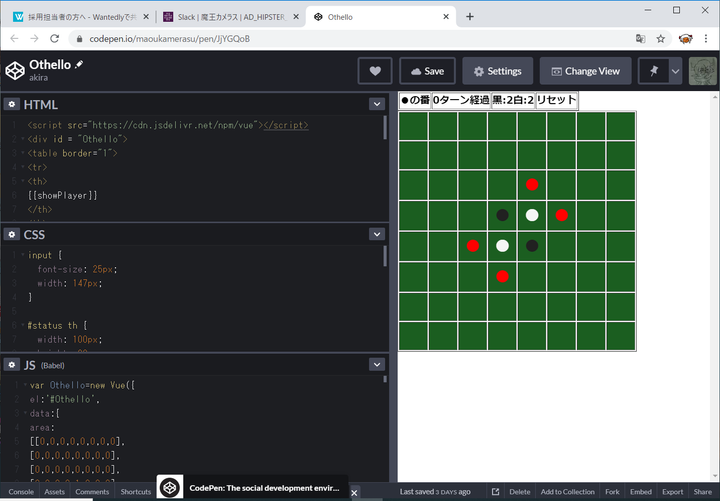
Task: Click the address bar URL
Action: 169,39
